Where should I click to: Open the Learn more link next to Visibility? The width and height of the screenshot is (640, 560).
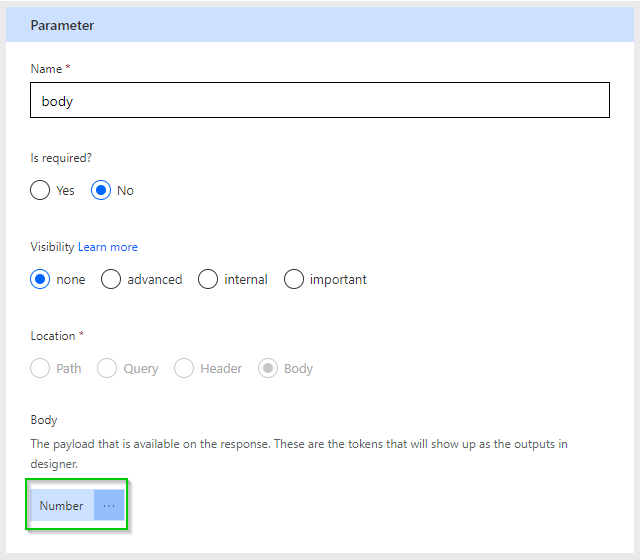pos(108,247)
